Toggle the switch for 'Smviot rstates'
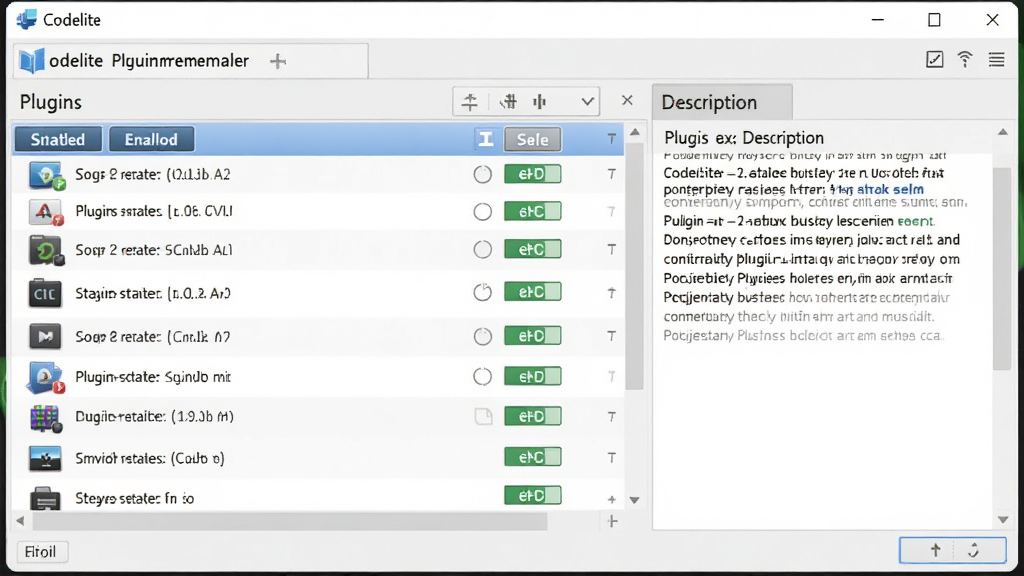 pos(532,457)
